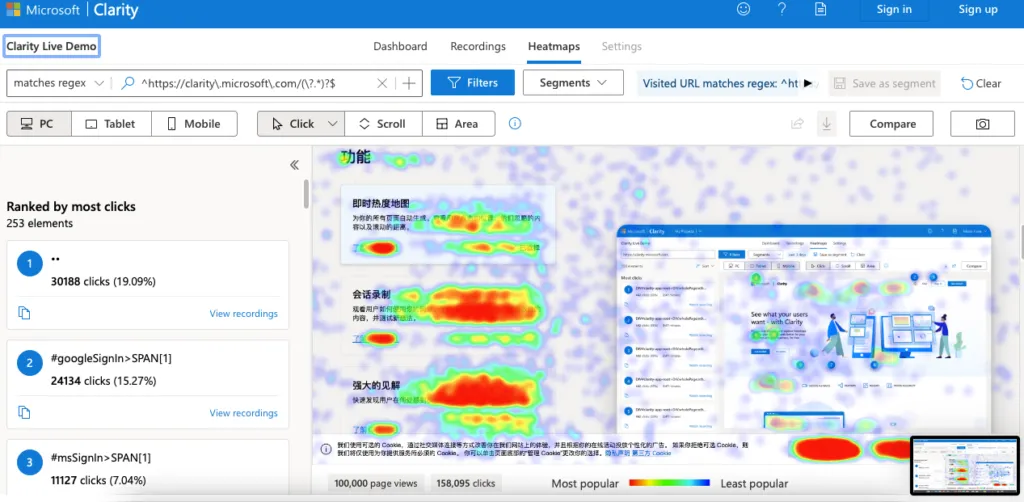View recordings for #googleSignIn element

[244, 413]
